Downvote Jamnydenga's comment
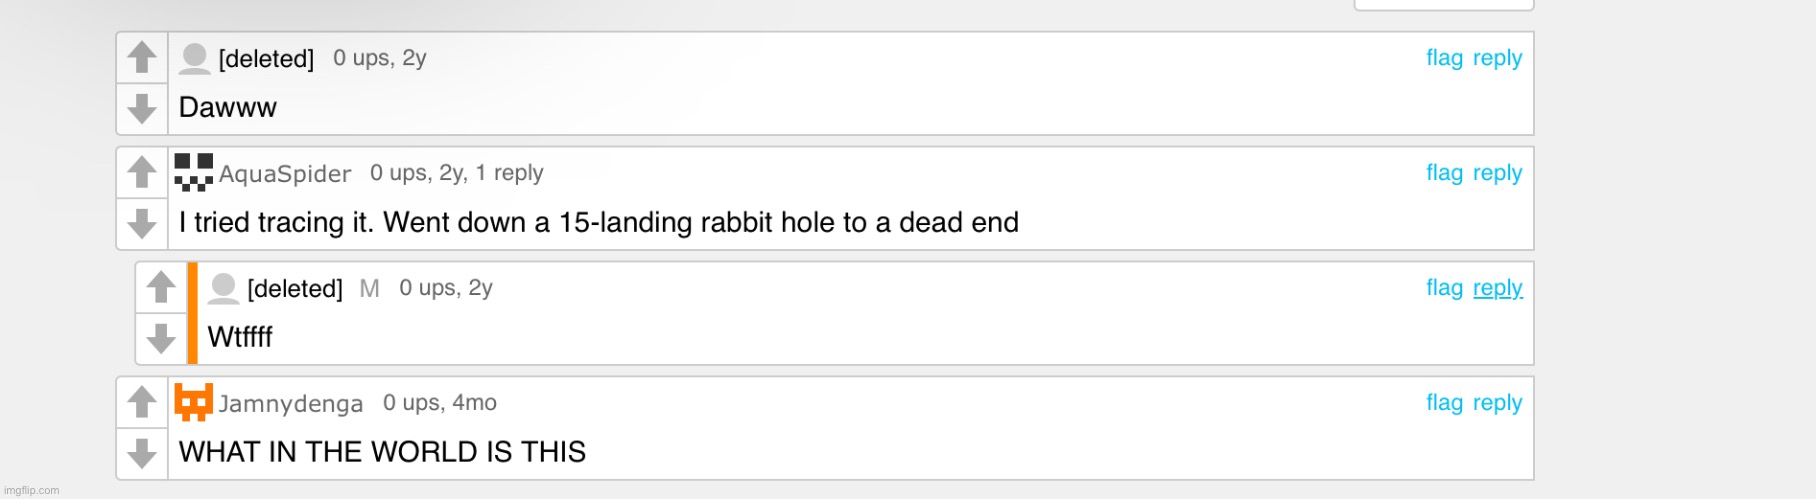1816x499 pixels. tap(142, 453)
